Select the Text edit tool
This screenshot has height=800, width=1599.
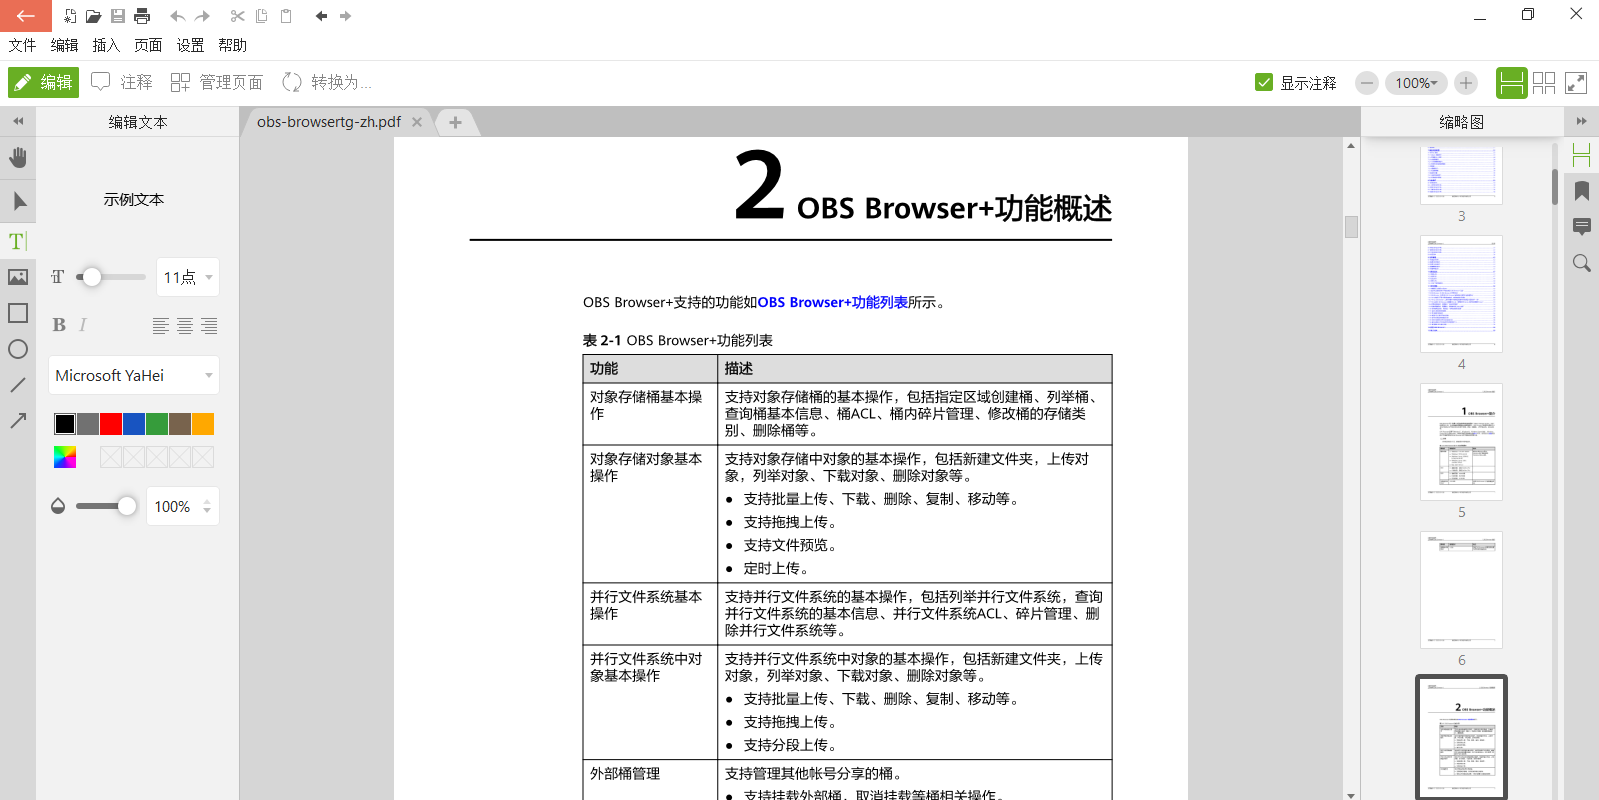click(18, 241)
